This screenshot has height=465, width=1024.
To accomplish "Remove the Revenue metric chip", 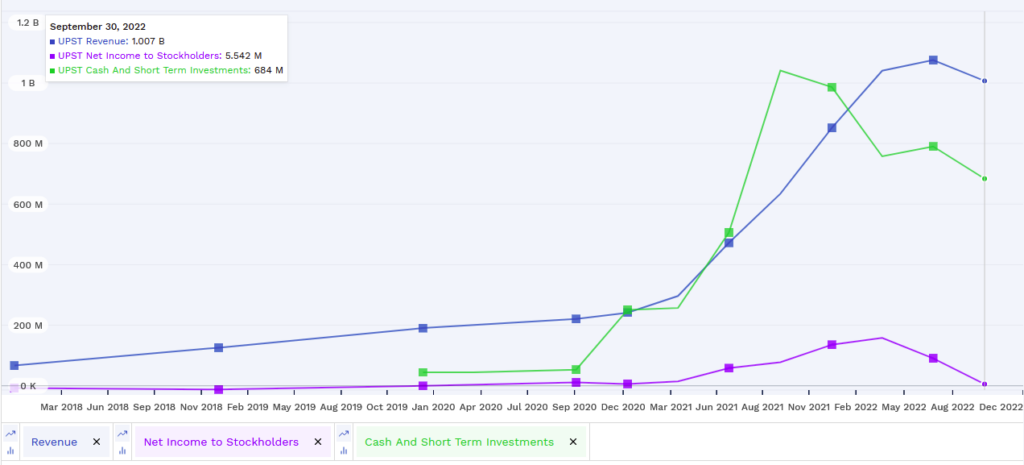I will pos(96,442).
